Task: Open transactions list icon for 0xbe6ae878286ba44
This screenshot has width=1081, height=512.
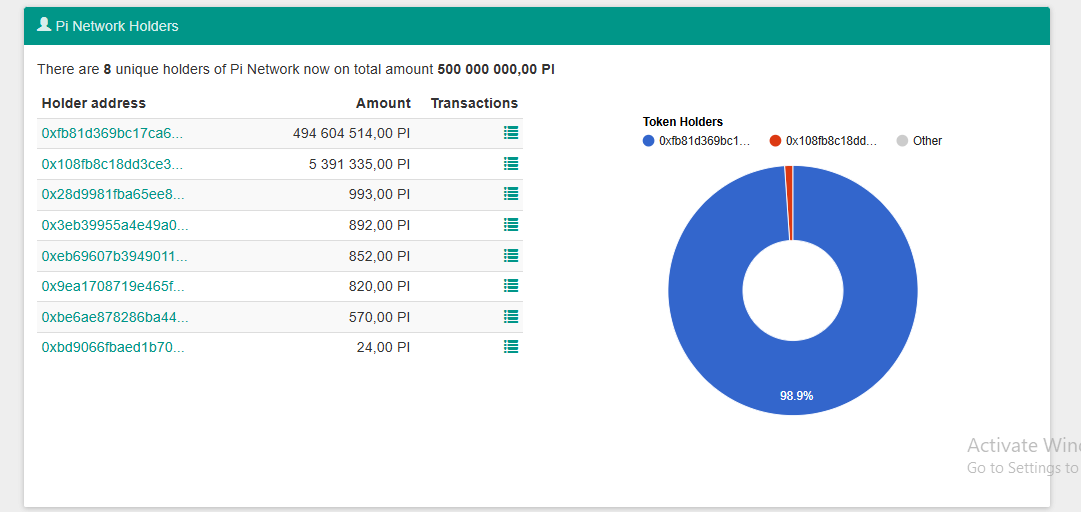Action: pos(511,316)
